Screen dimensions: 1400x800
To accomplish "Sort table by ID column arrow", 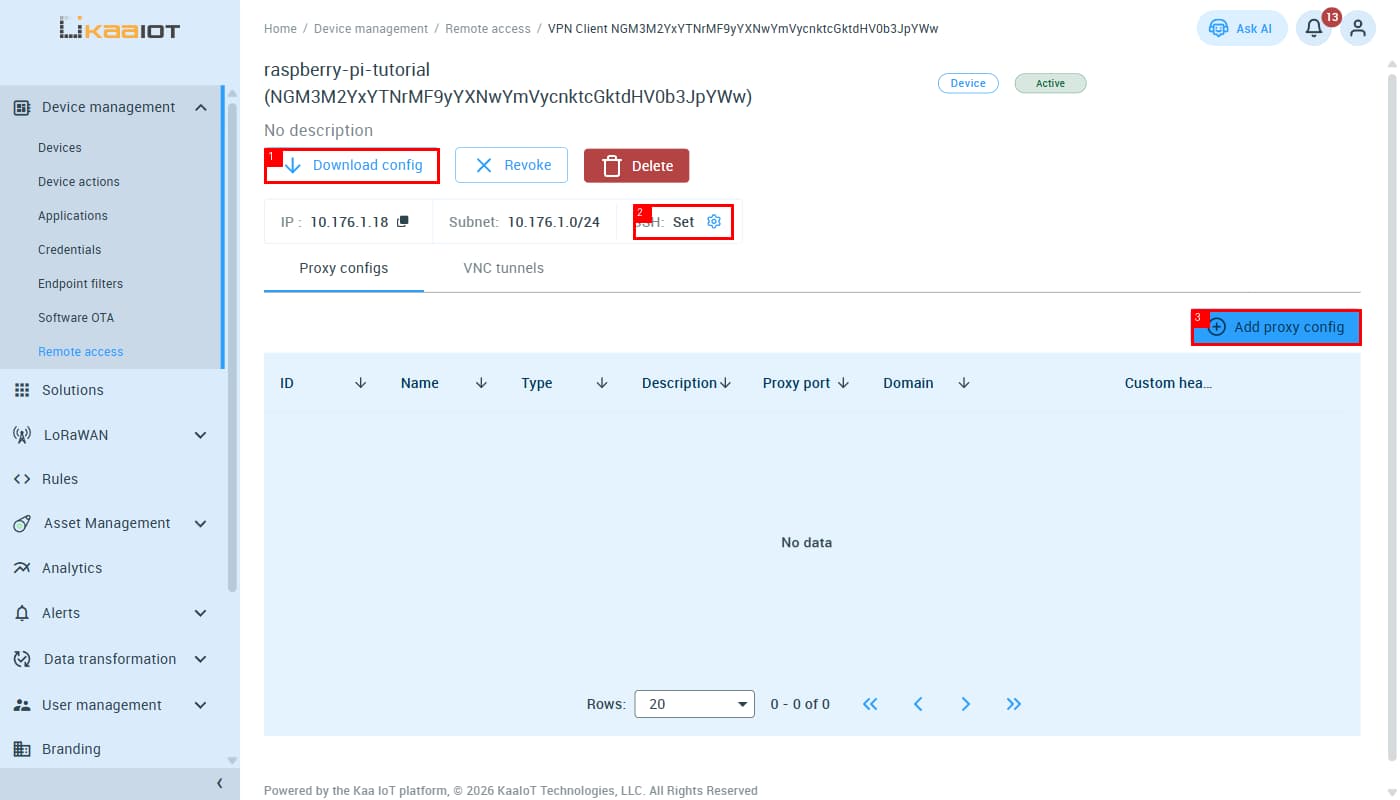I will coord(361,383).
